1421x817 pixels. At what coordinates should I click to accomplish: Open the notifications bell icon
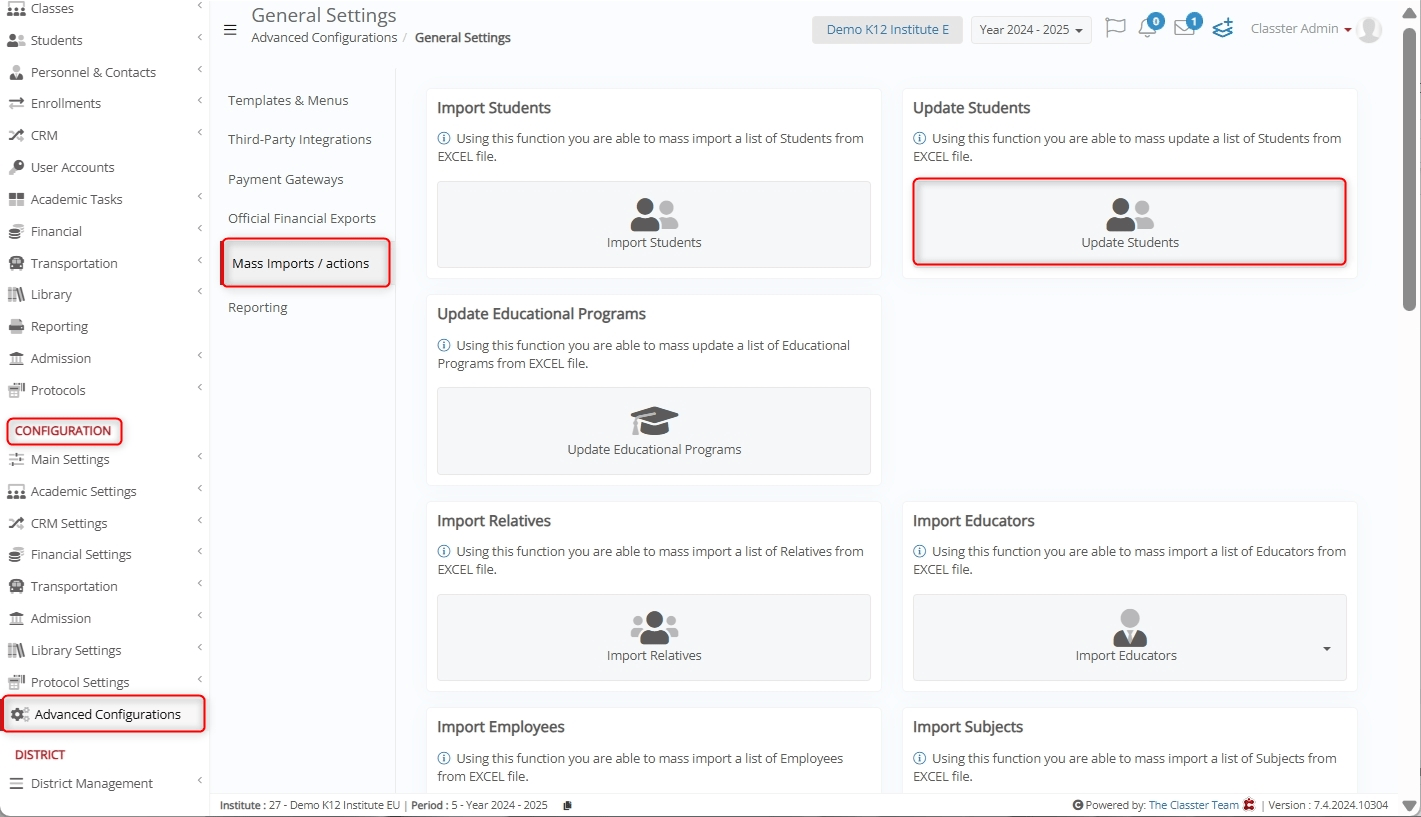(x=1147, y=29)
